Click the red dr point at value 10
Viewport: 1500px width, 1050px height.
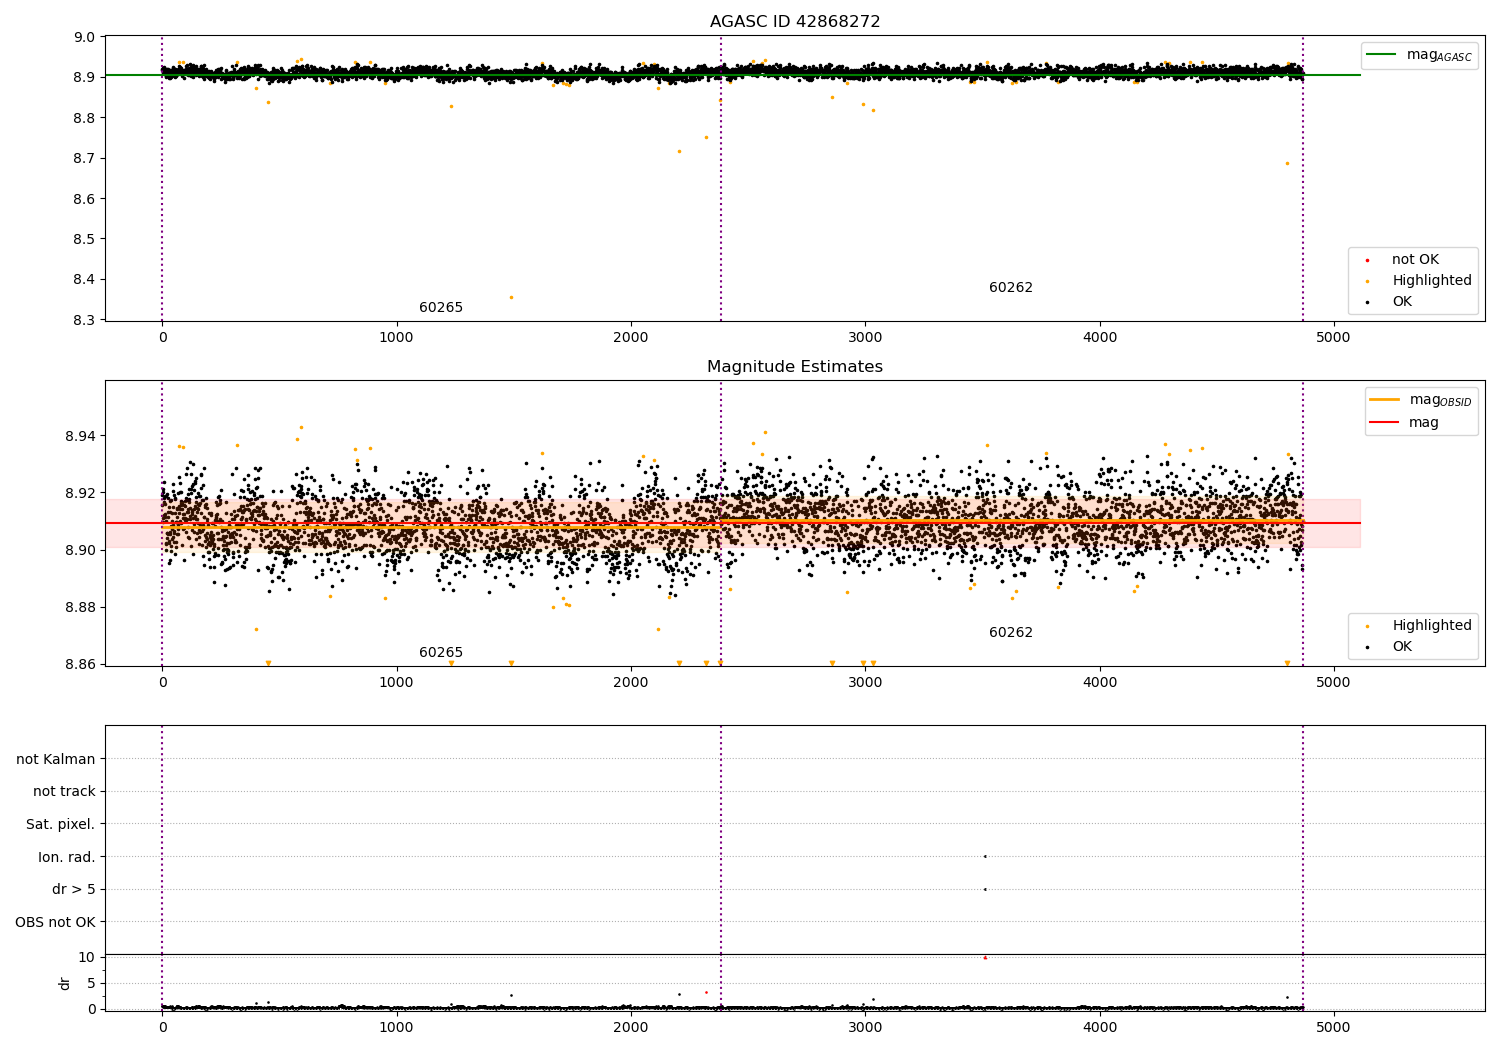[x=985, y=958]
